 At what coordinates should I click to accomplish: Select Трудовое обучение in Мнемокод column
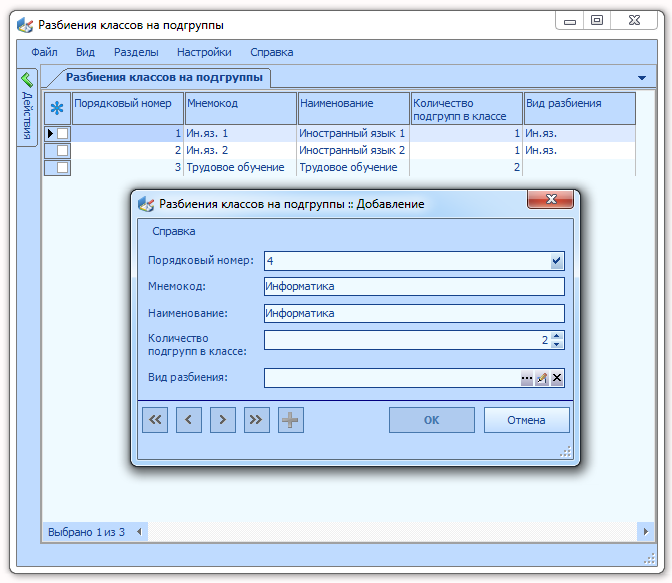point(240,167)
